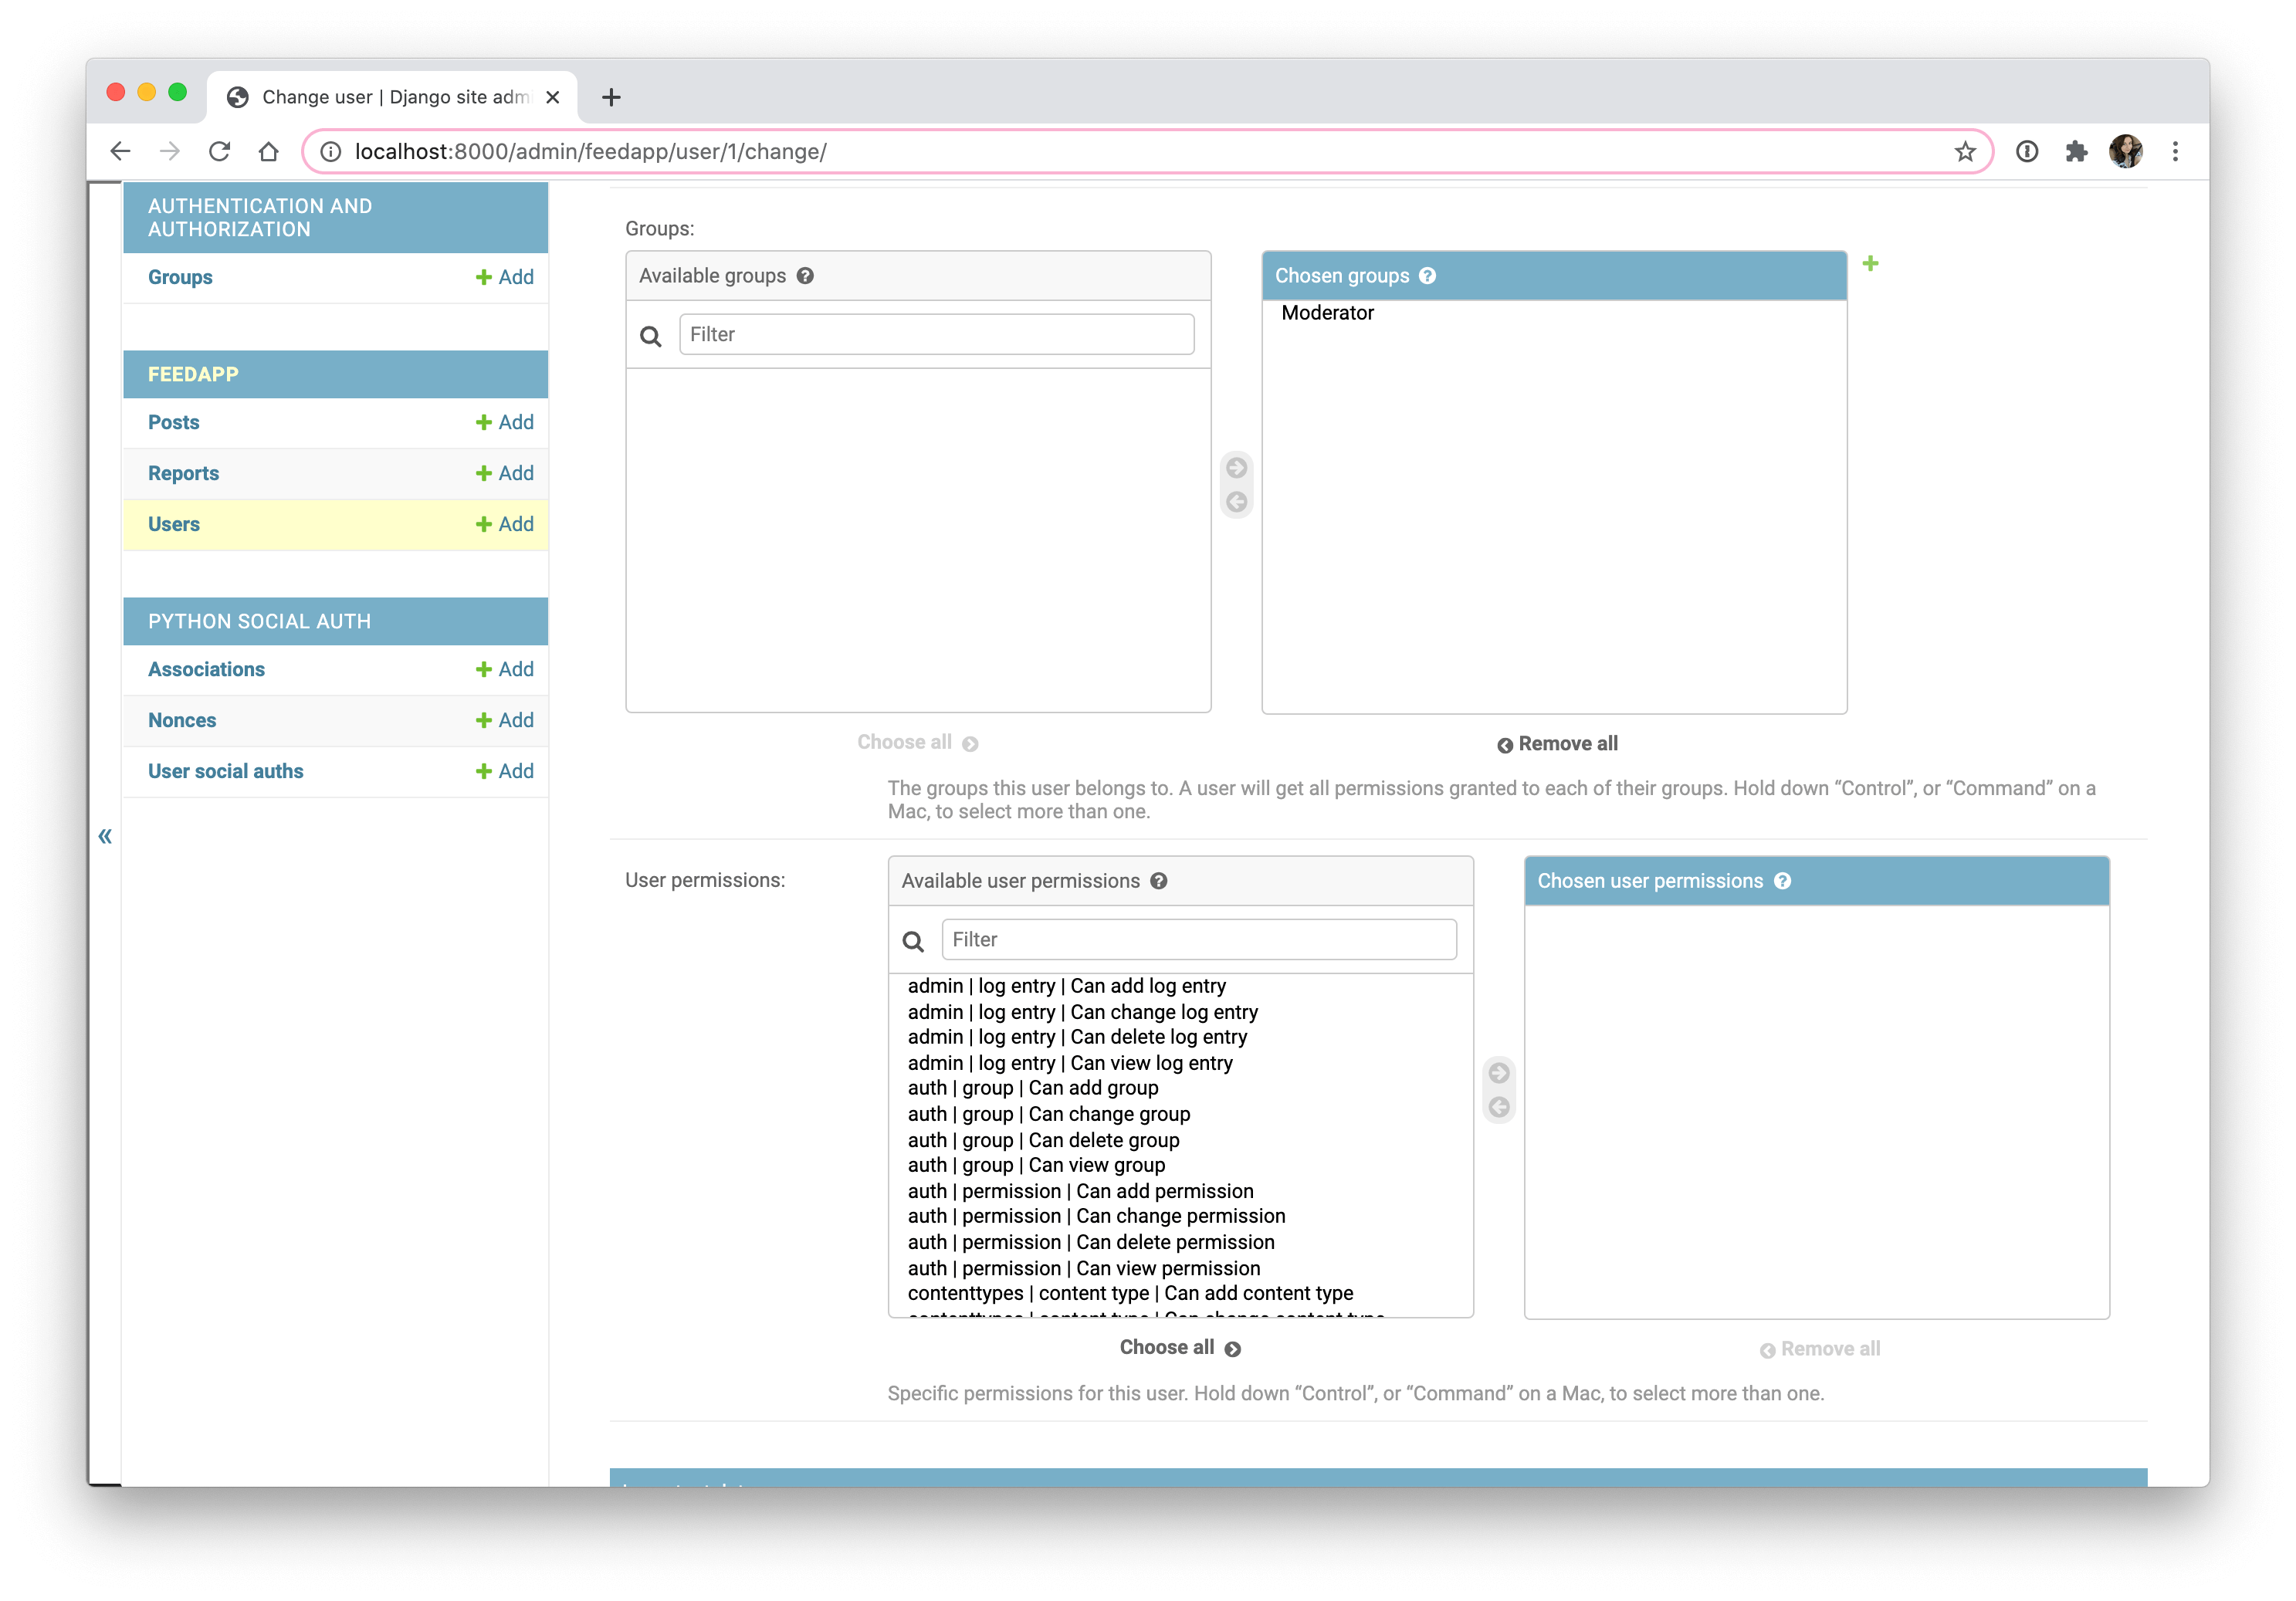Click left arrow to remove chosen permissions
The image size is (2296, 1601).
[1498, 1106]
